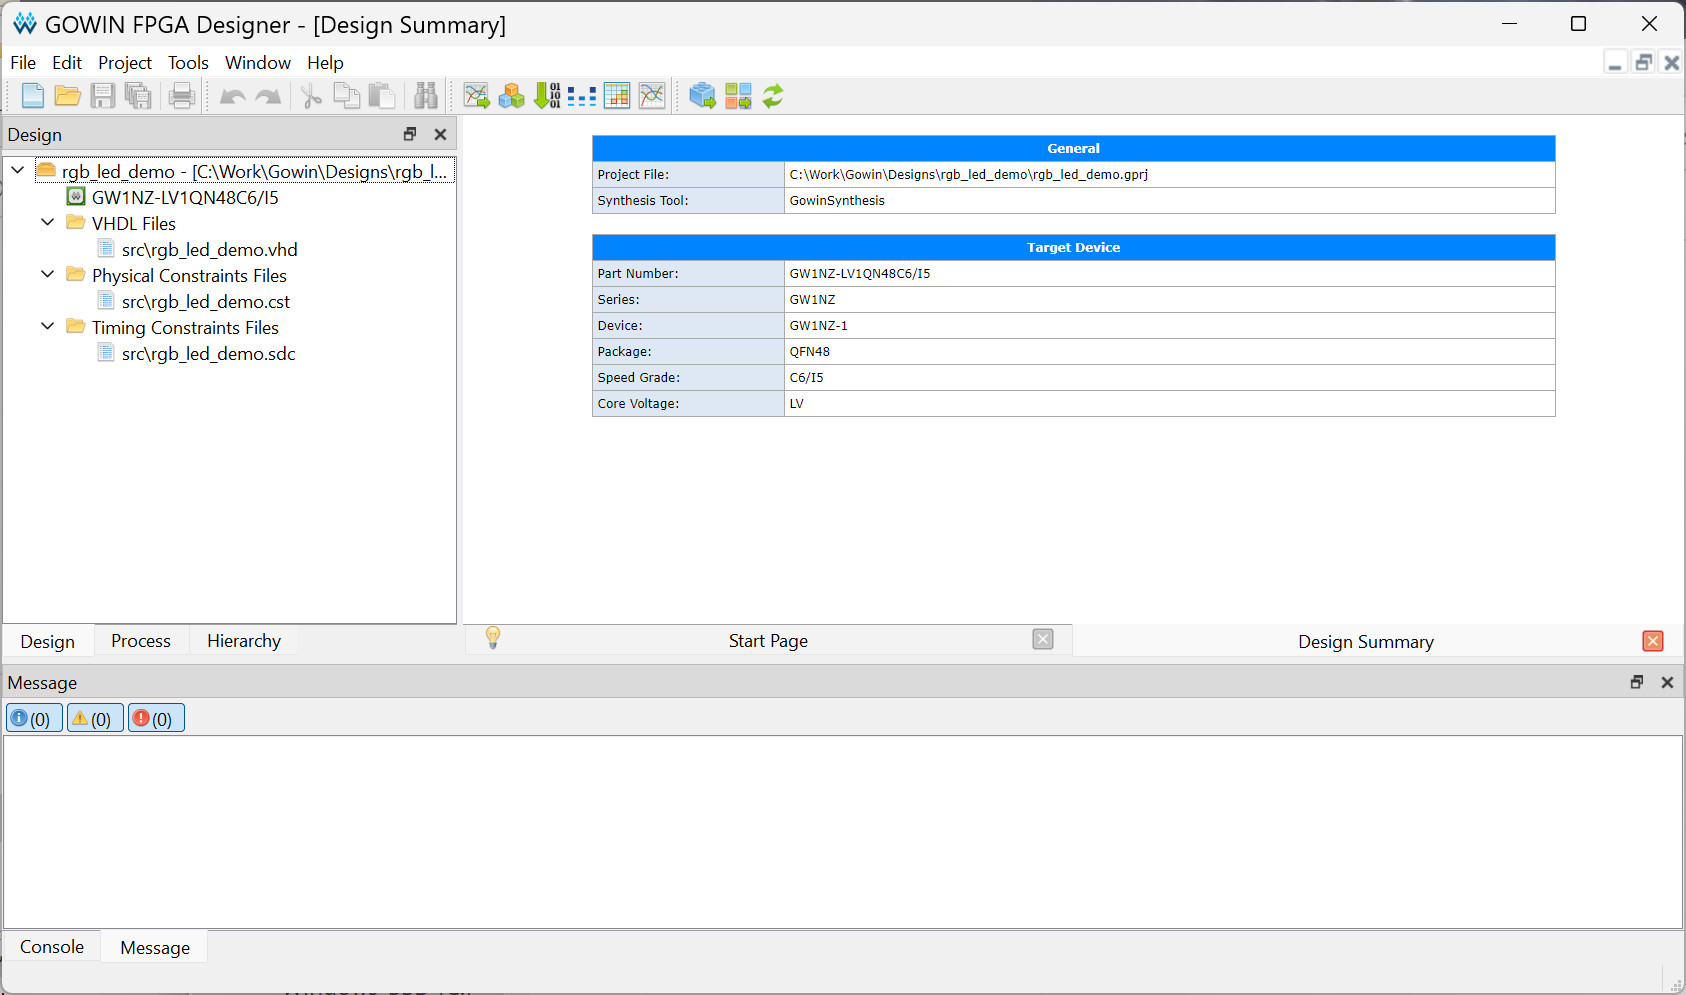Close the Design Summary tab
This screenshot has height=995, width=1686.
pos(1653,641)
